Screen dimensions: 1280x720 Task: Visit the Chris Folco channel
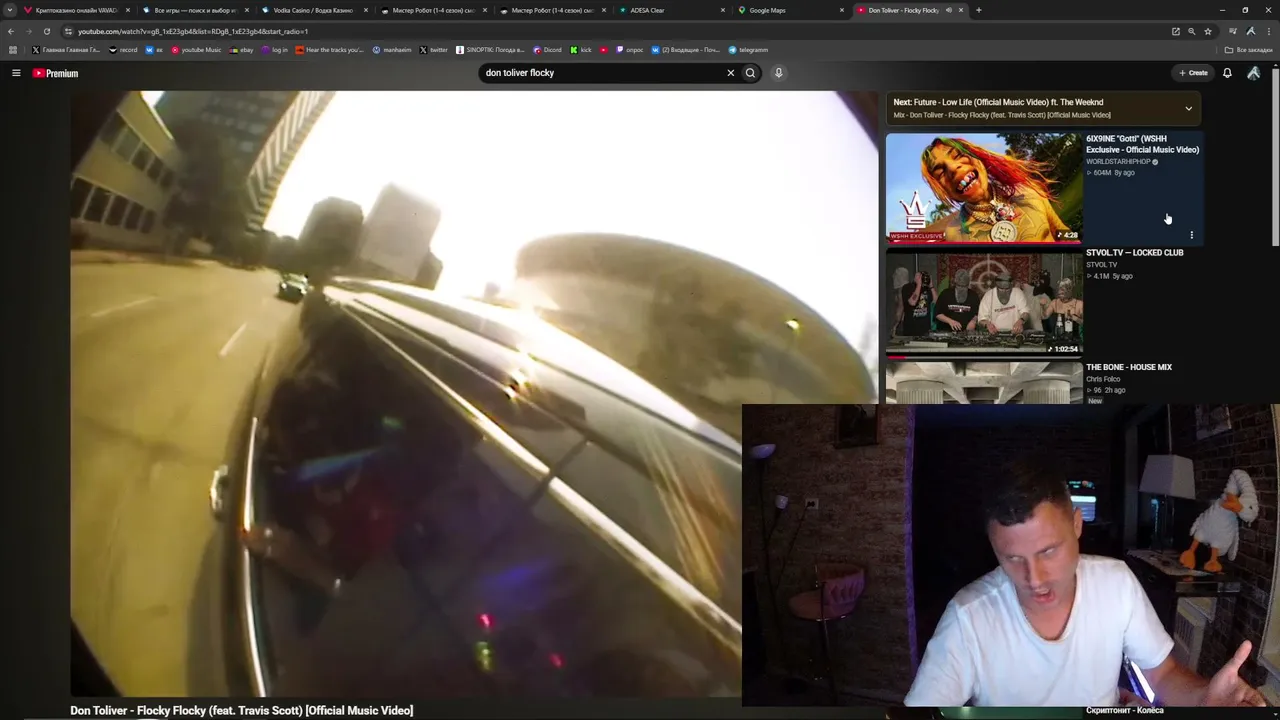click(1103, 379)
